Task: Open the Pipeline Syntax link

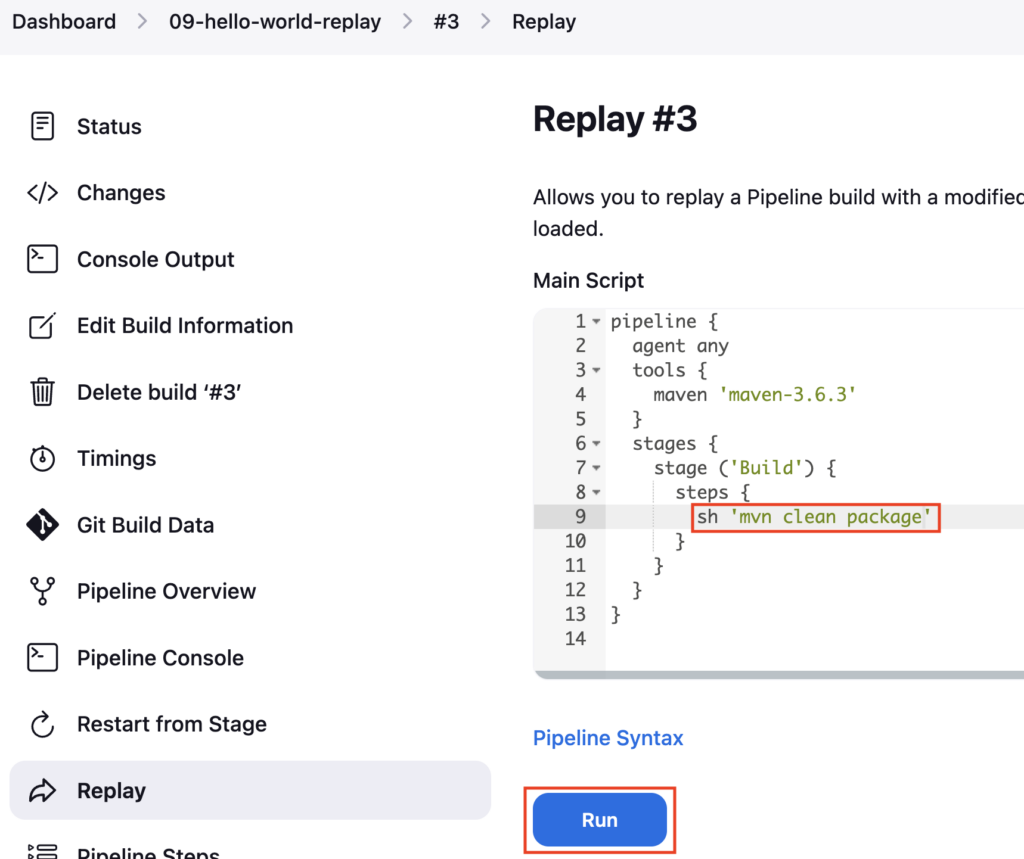Action: (608, 737)
